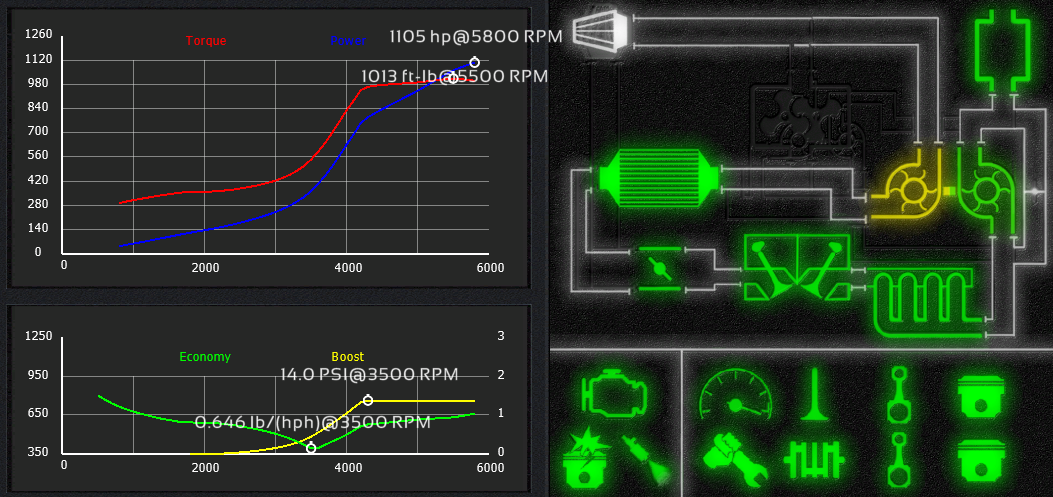Click the 650 economy axis value

point(38,413)
